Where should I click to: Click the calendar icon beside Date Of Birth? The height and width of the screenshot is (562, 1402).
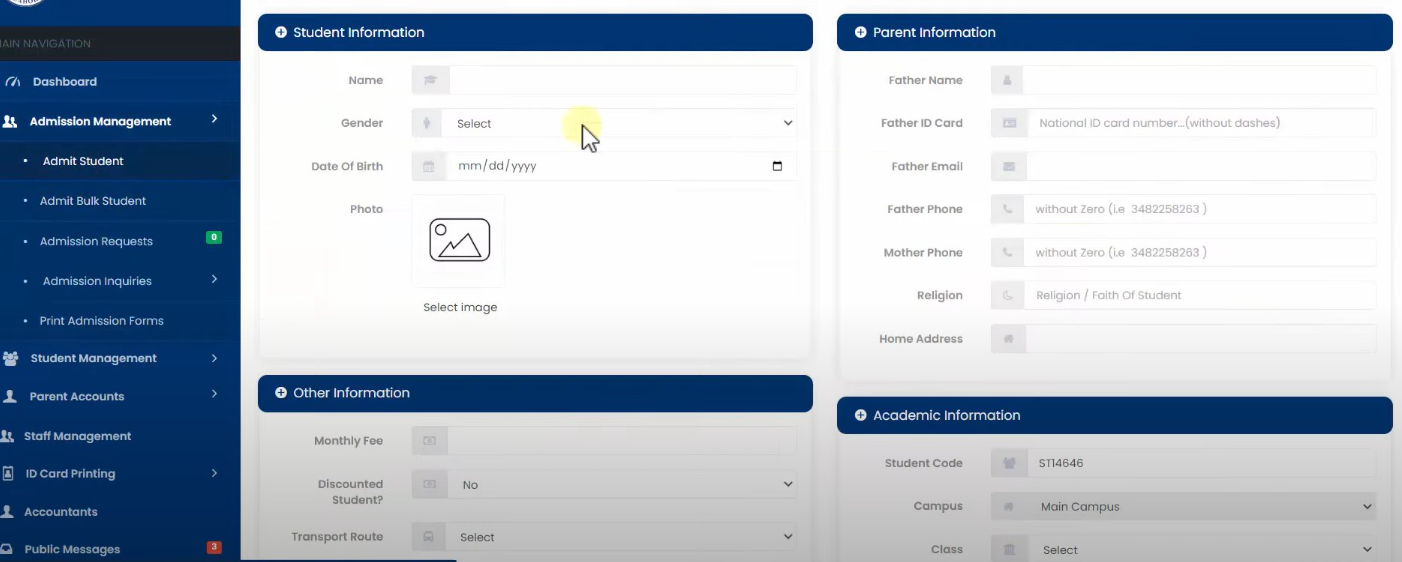point(429,166)
